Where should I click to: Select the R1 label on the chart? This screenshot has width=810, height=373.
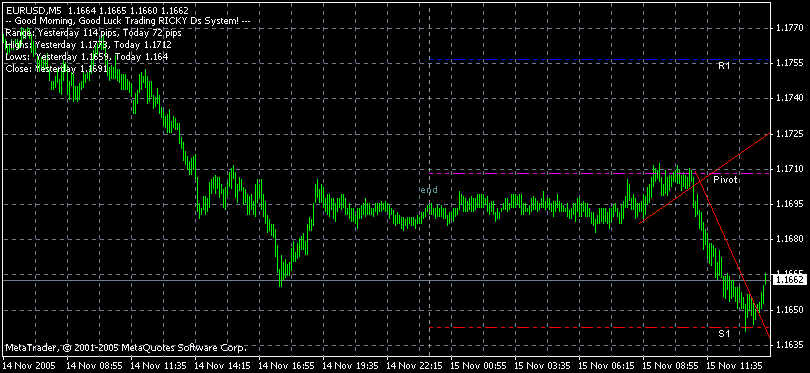[723, 67]
